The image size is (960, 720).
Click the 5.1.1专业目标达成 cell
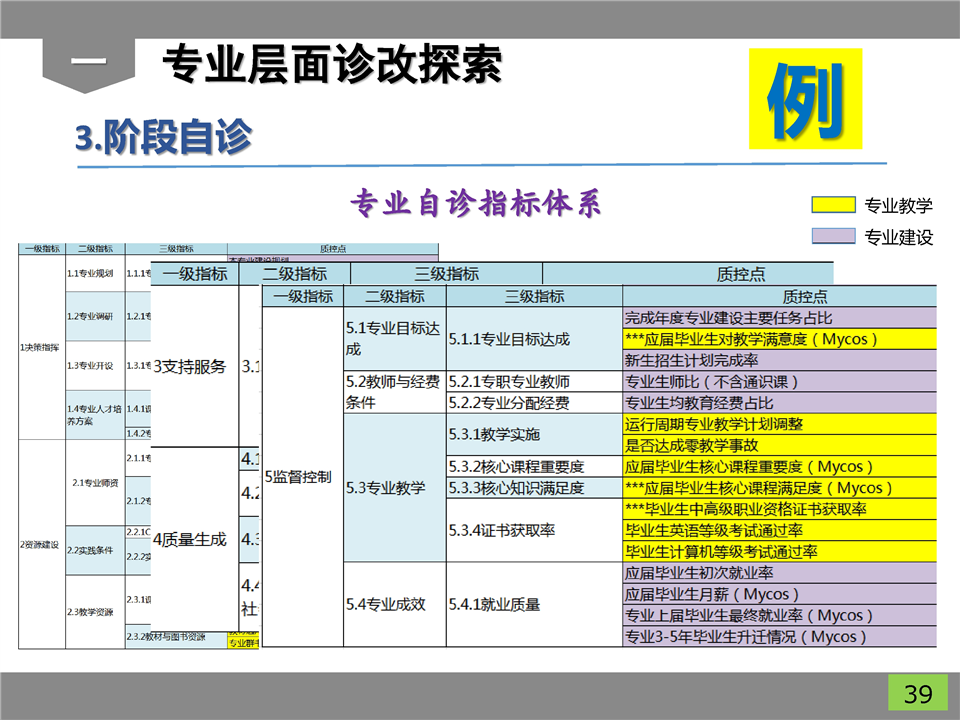[x=534, y=339]
